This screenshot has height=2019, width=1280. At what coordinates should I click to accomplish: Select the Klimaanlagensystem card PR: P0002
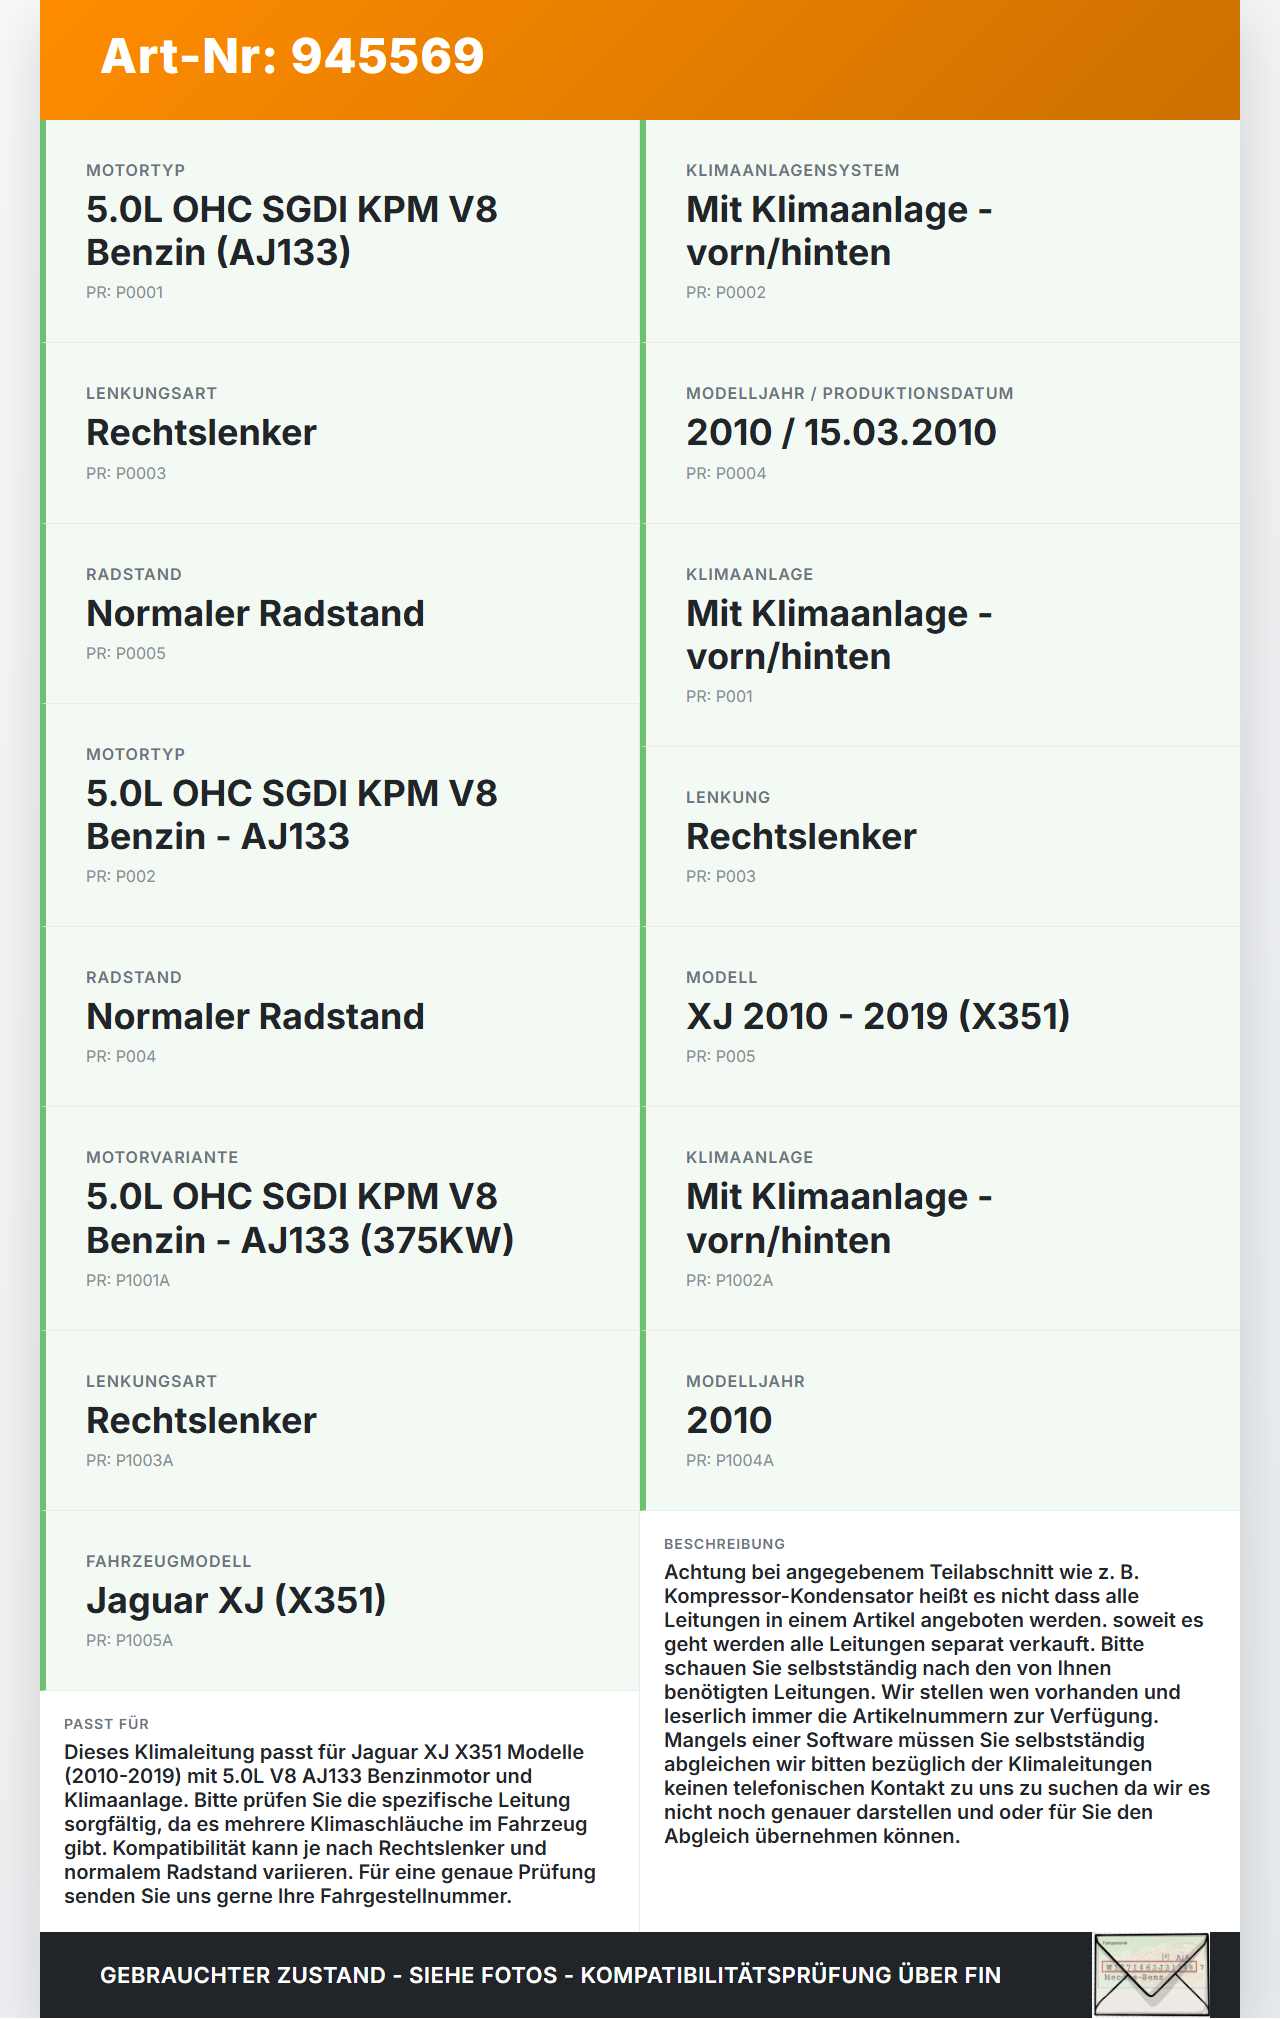(940, 231)
